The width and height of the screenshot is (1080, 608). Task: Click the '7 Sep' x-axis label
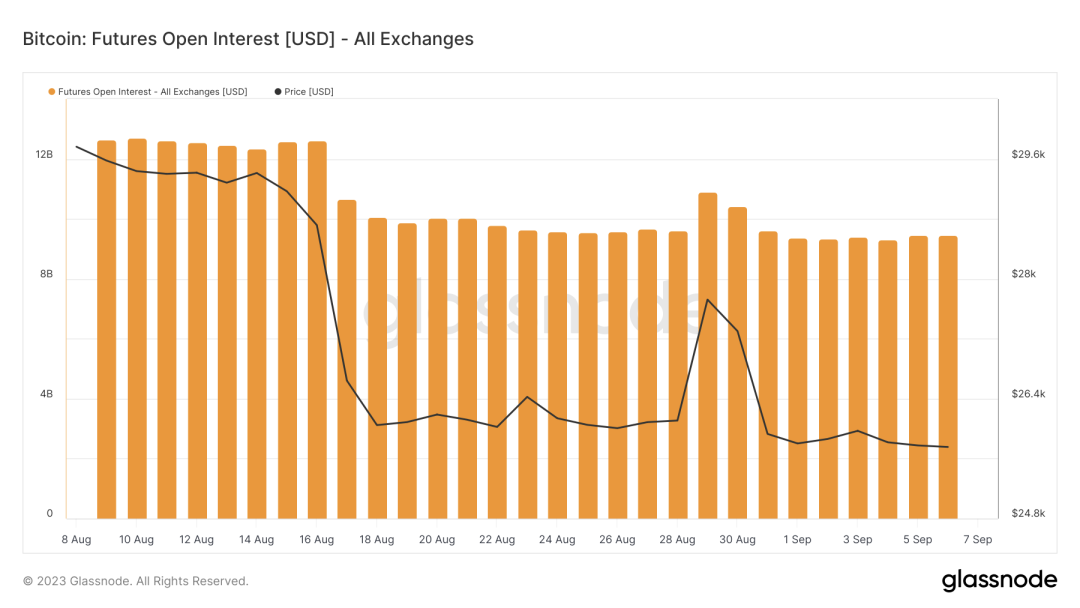[x=977, y=540]
